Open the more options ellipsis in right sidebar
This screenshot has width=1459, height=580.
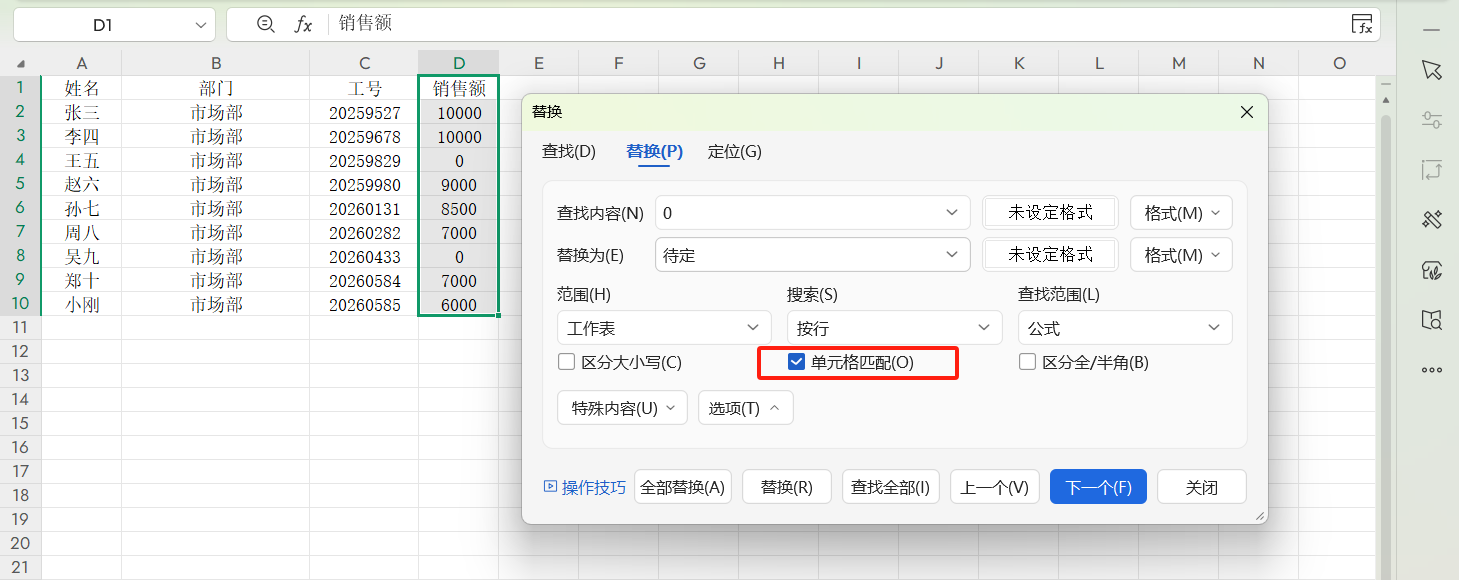(1432, 370)
